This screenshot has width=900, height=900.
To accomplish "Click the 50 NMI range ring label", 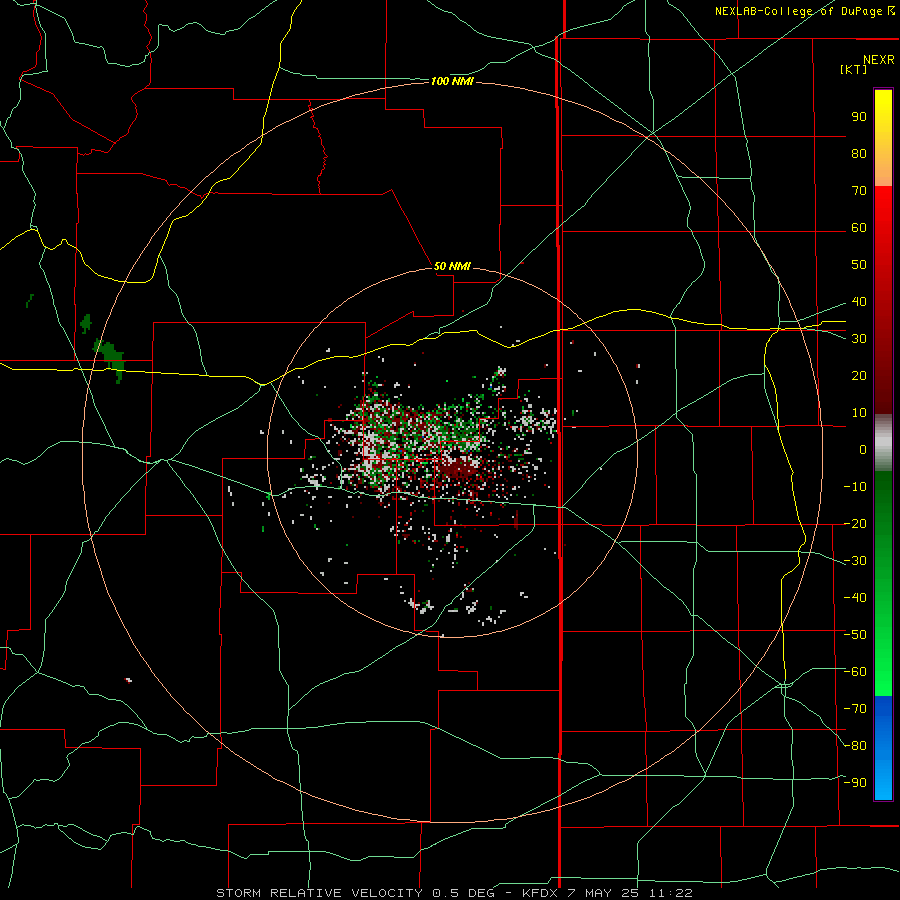I will click(x=452, y=266).
